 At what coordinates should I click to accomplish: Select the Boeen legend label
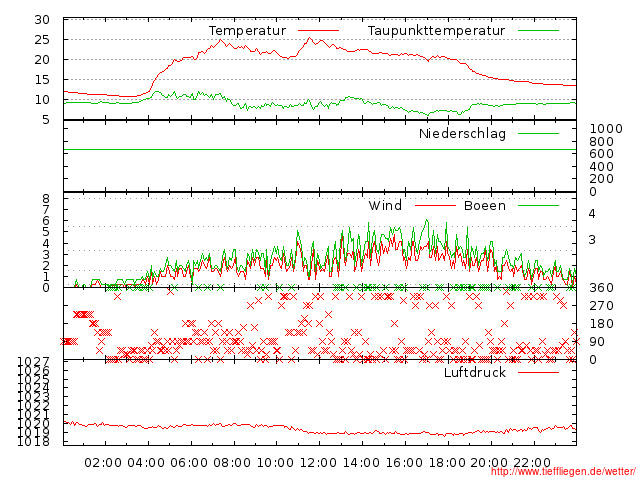[485, 205]
